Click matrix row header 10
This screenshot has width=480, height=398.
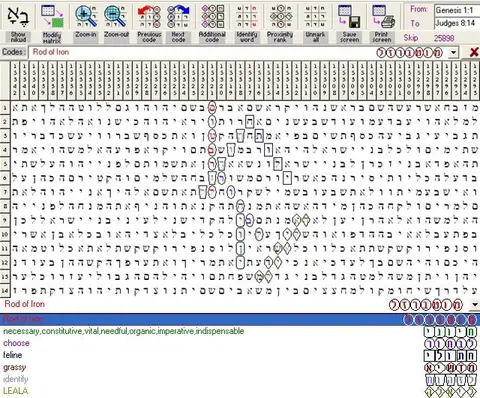5,234
